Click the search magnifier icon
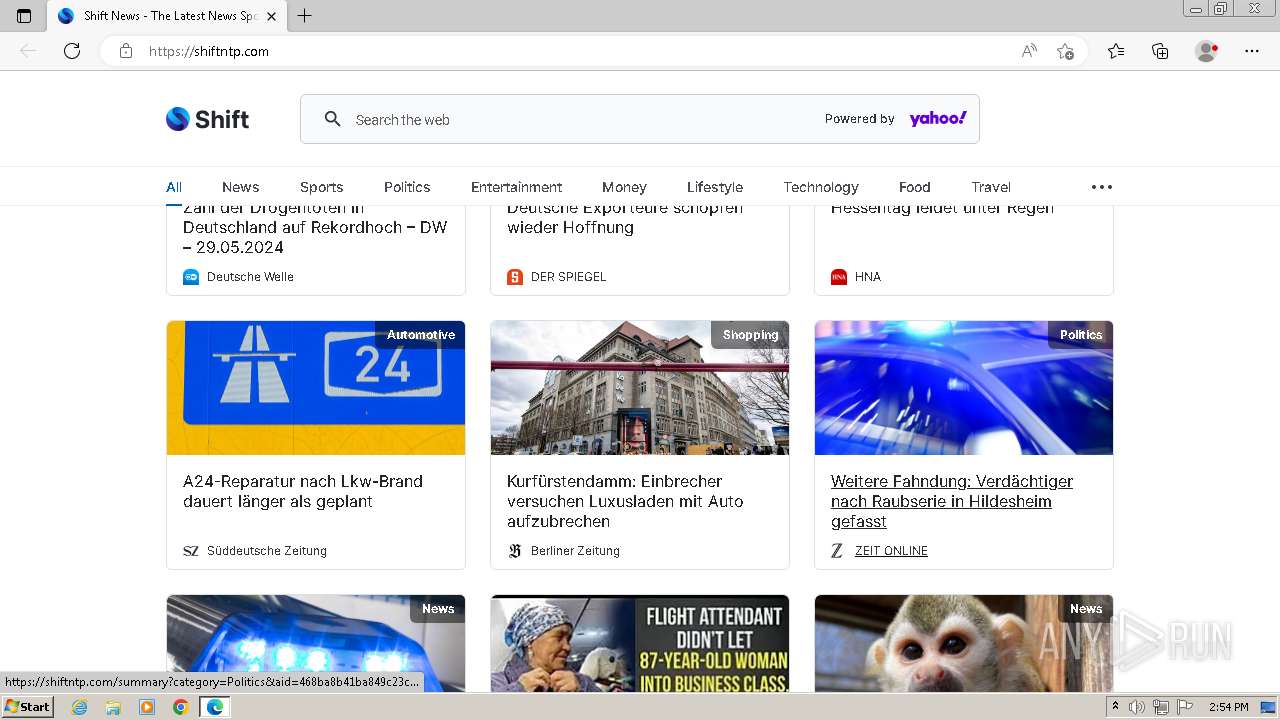Screen dimensions: 1280x720 point(333,119)
